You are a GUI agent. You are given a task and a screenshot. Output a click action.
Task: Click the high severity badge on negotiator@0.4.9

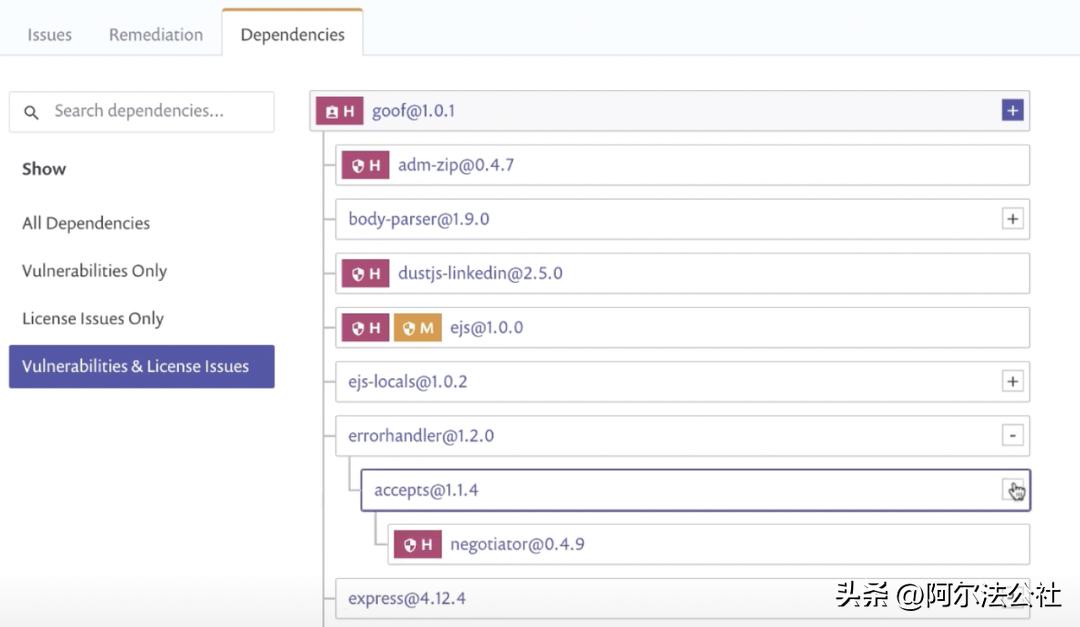click(417, 545)
